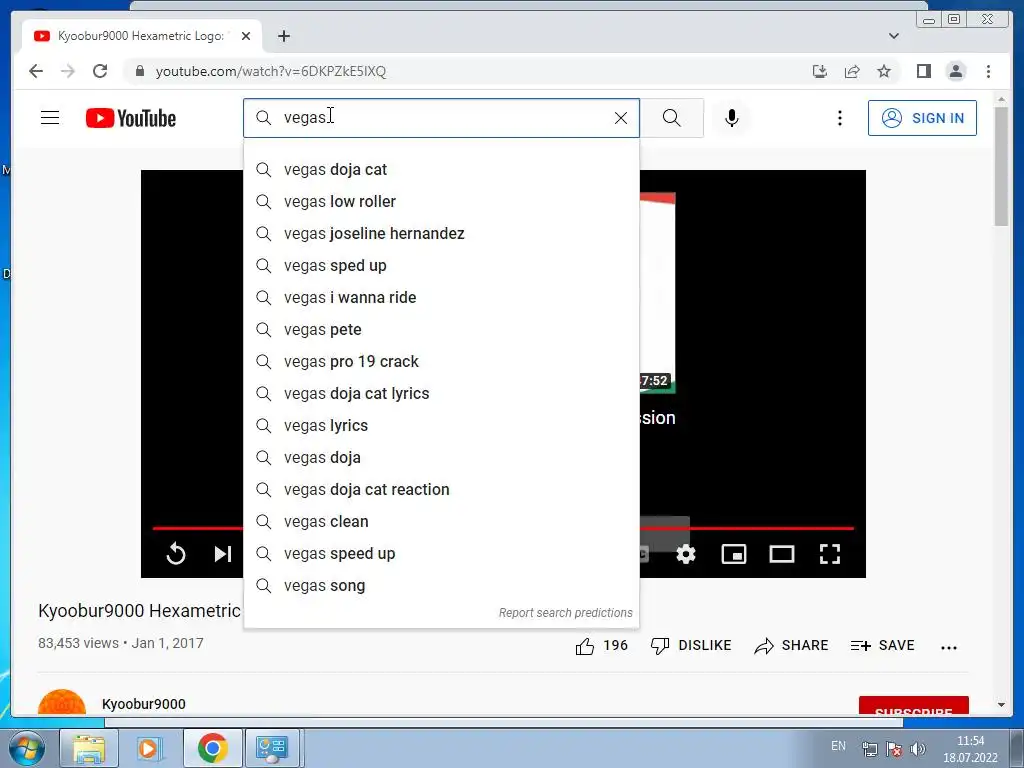Image resolution: width=1024 pixels, height=768 pixels.
Task: Open Windows Media Player from taskbar
Action: [148, 748]
